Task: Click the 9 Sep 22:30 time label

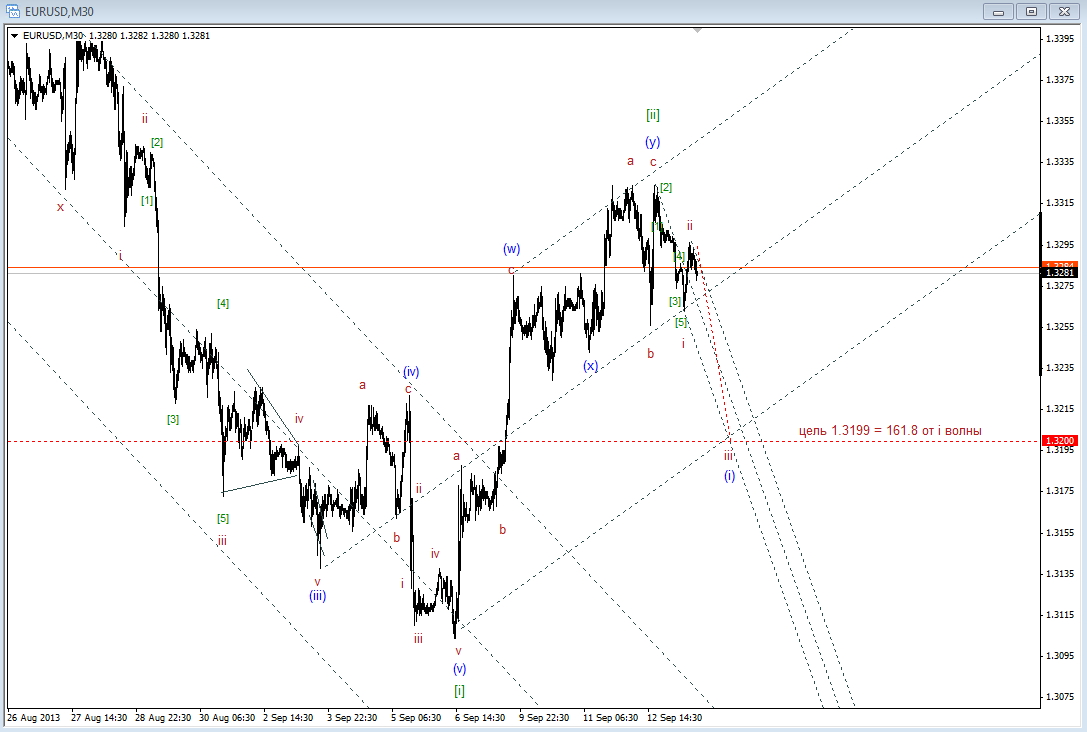Action: click(544, 717)
